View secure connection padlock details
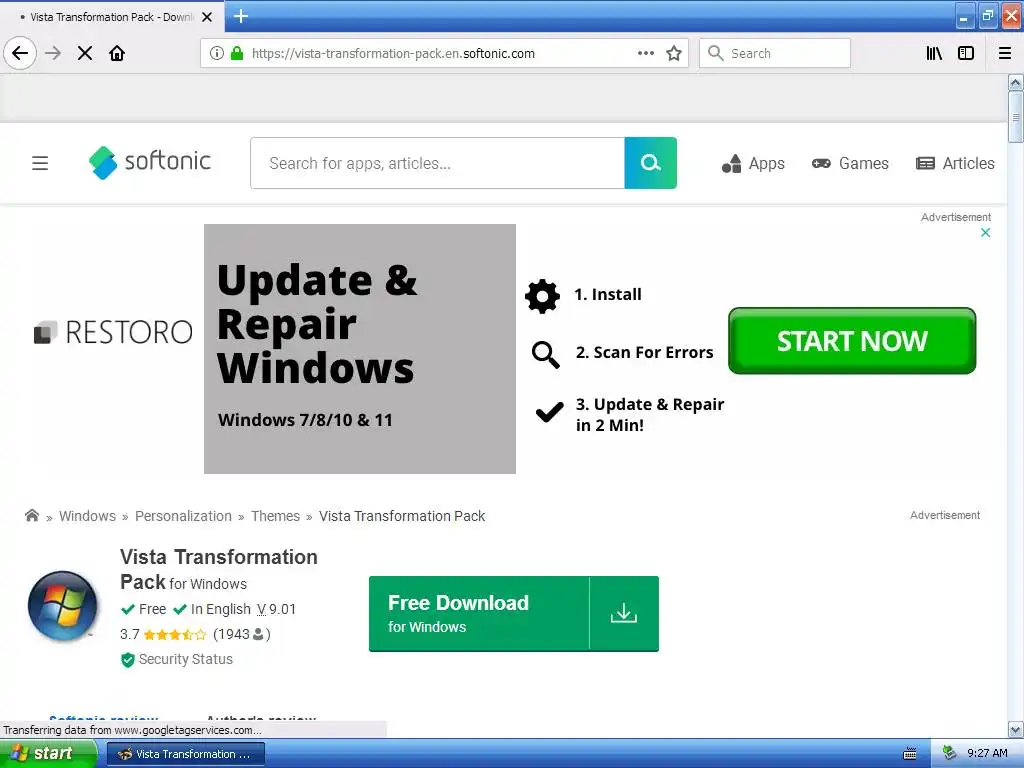1024x768 pixels. click(237, 53)
